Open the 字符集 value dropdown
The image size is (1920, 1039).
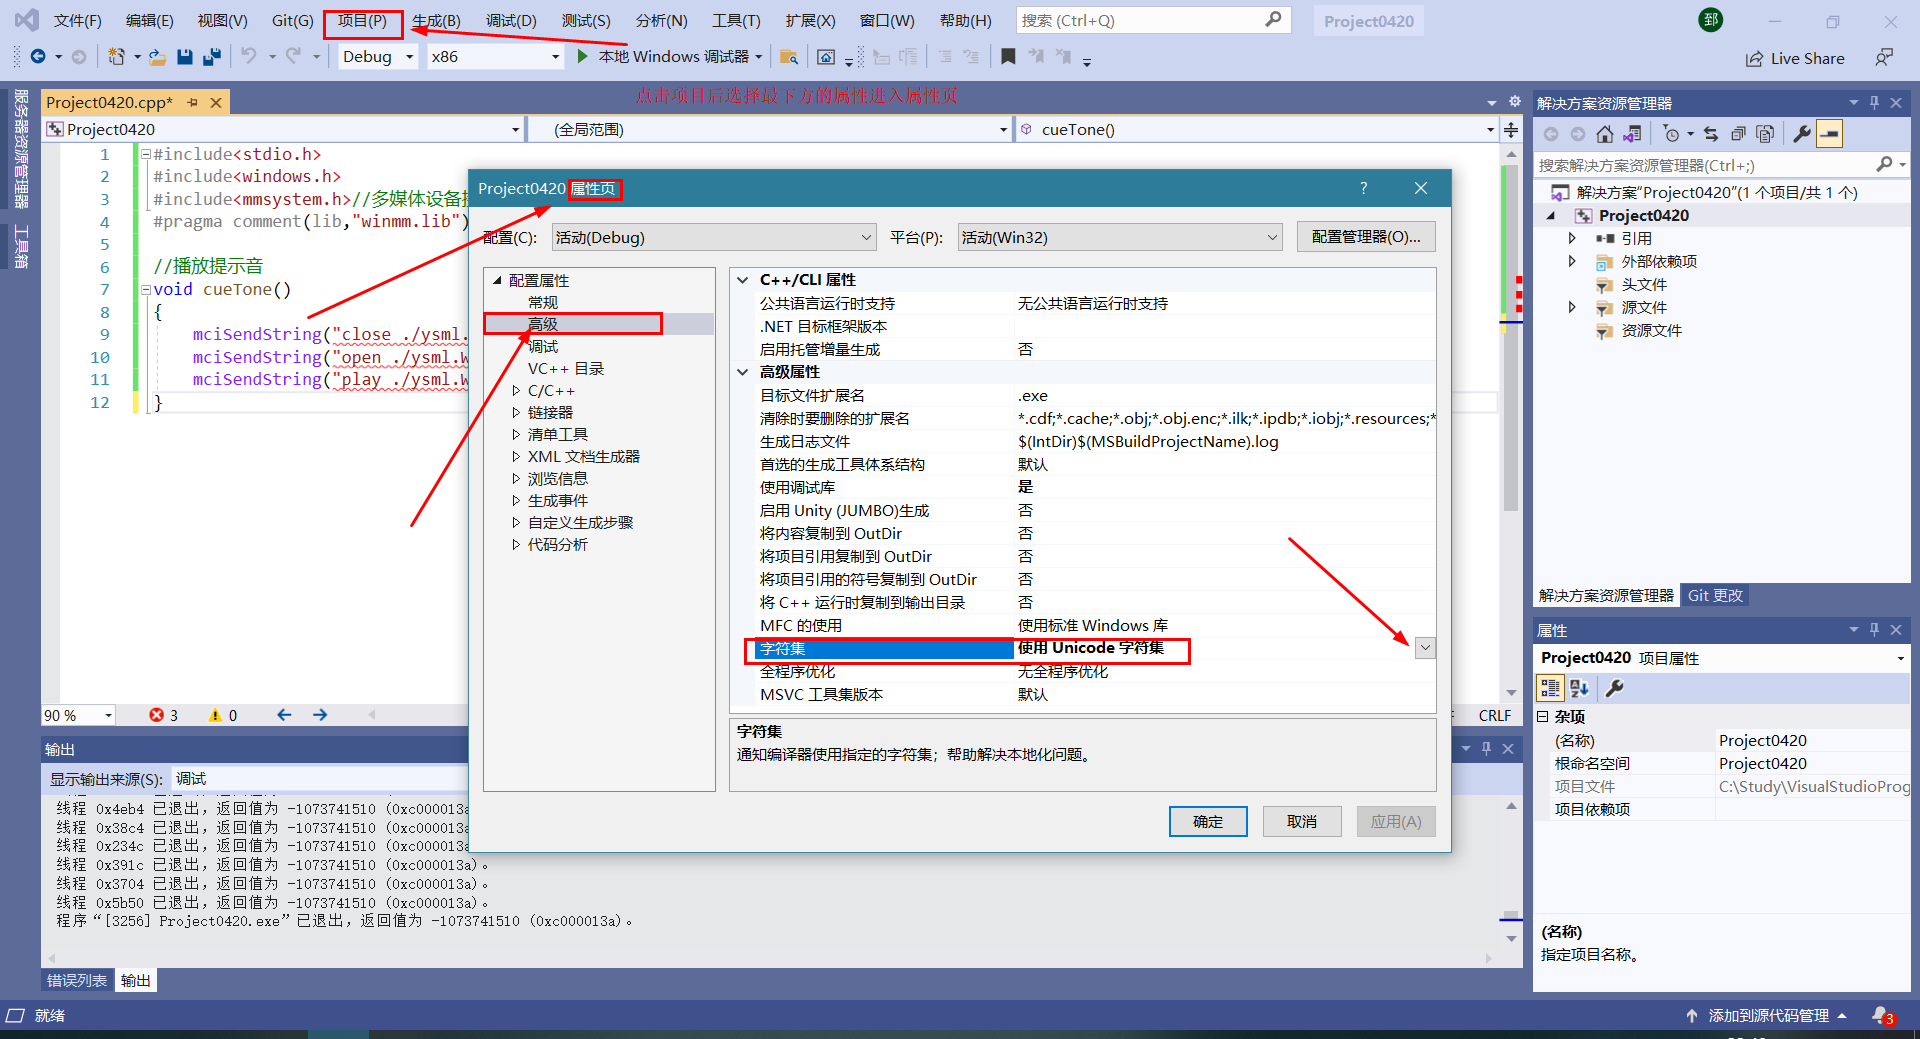click(x=1424, y=648)
